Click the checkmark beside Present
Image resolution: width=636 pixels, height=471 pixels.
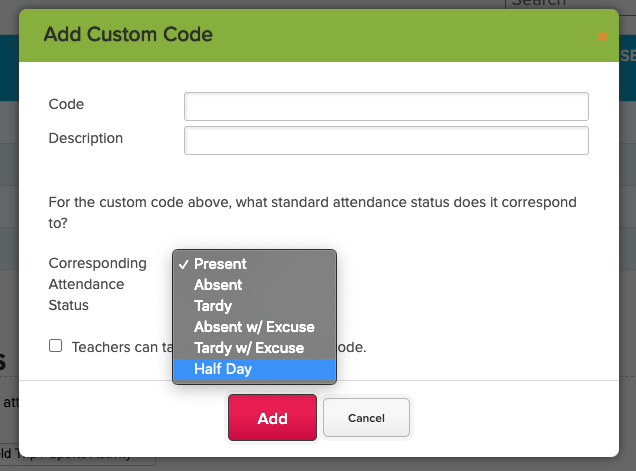point(183,264)
